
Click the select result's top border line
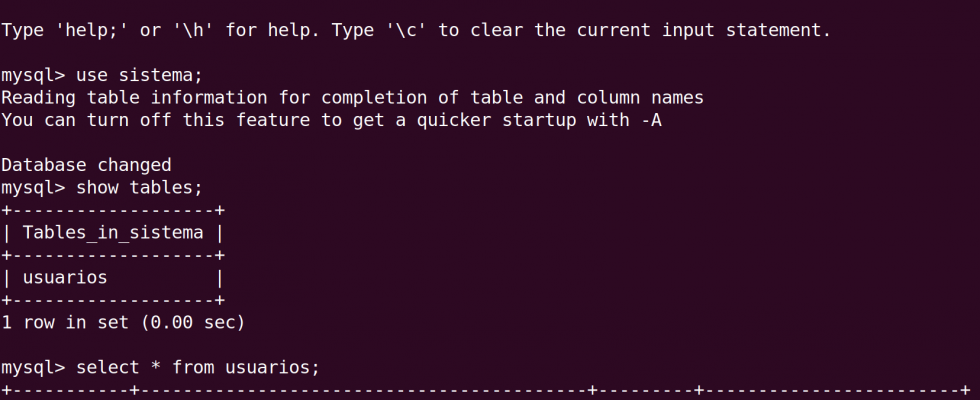(x=486, y=391)
